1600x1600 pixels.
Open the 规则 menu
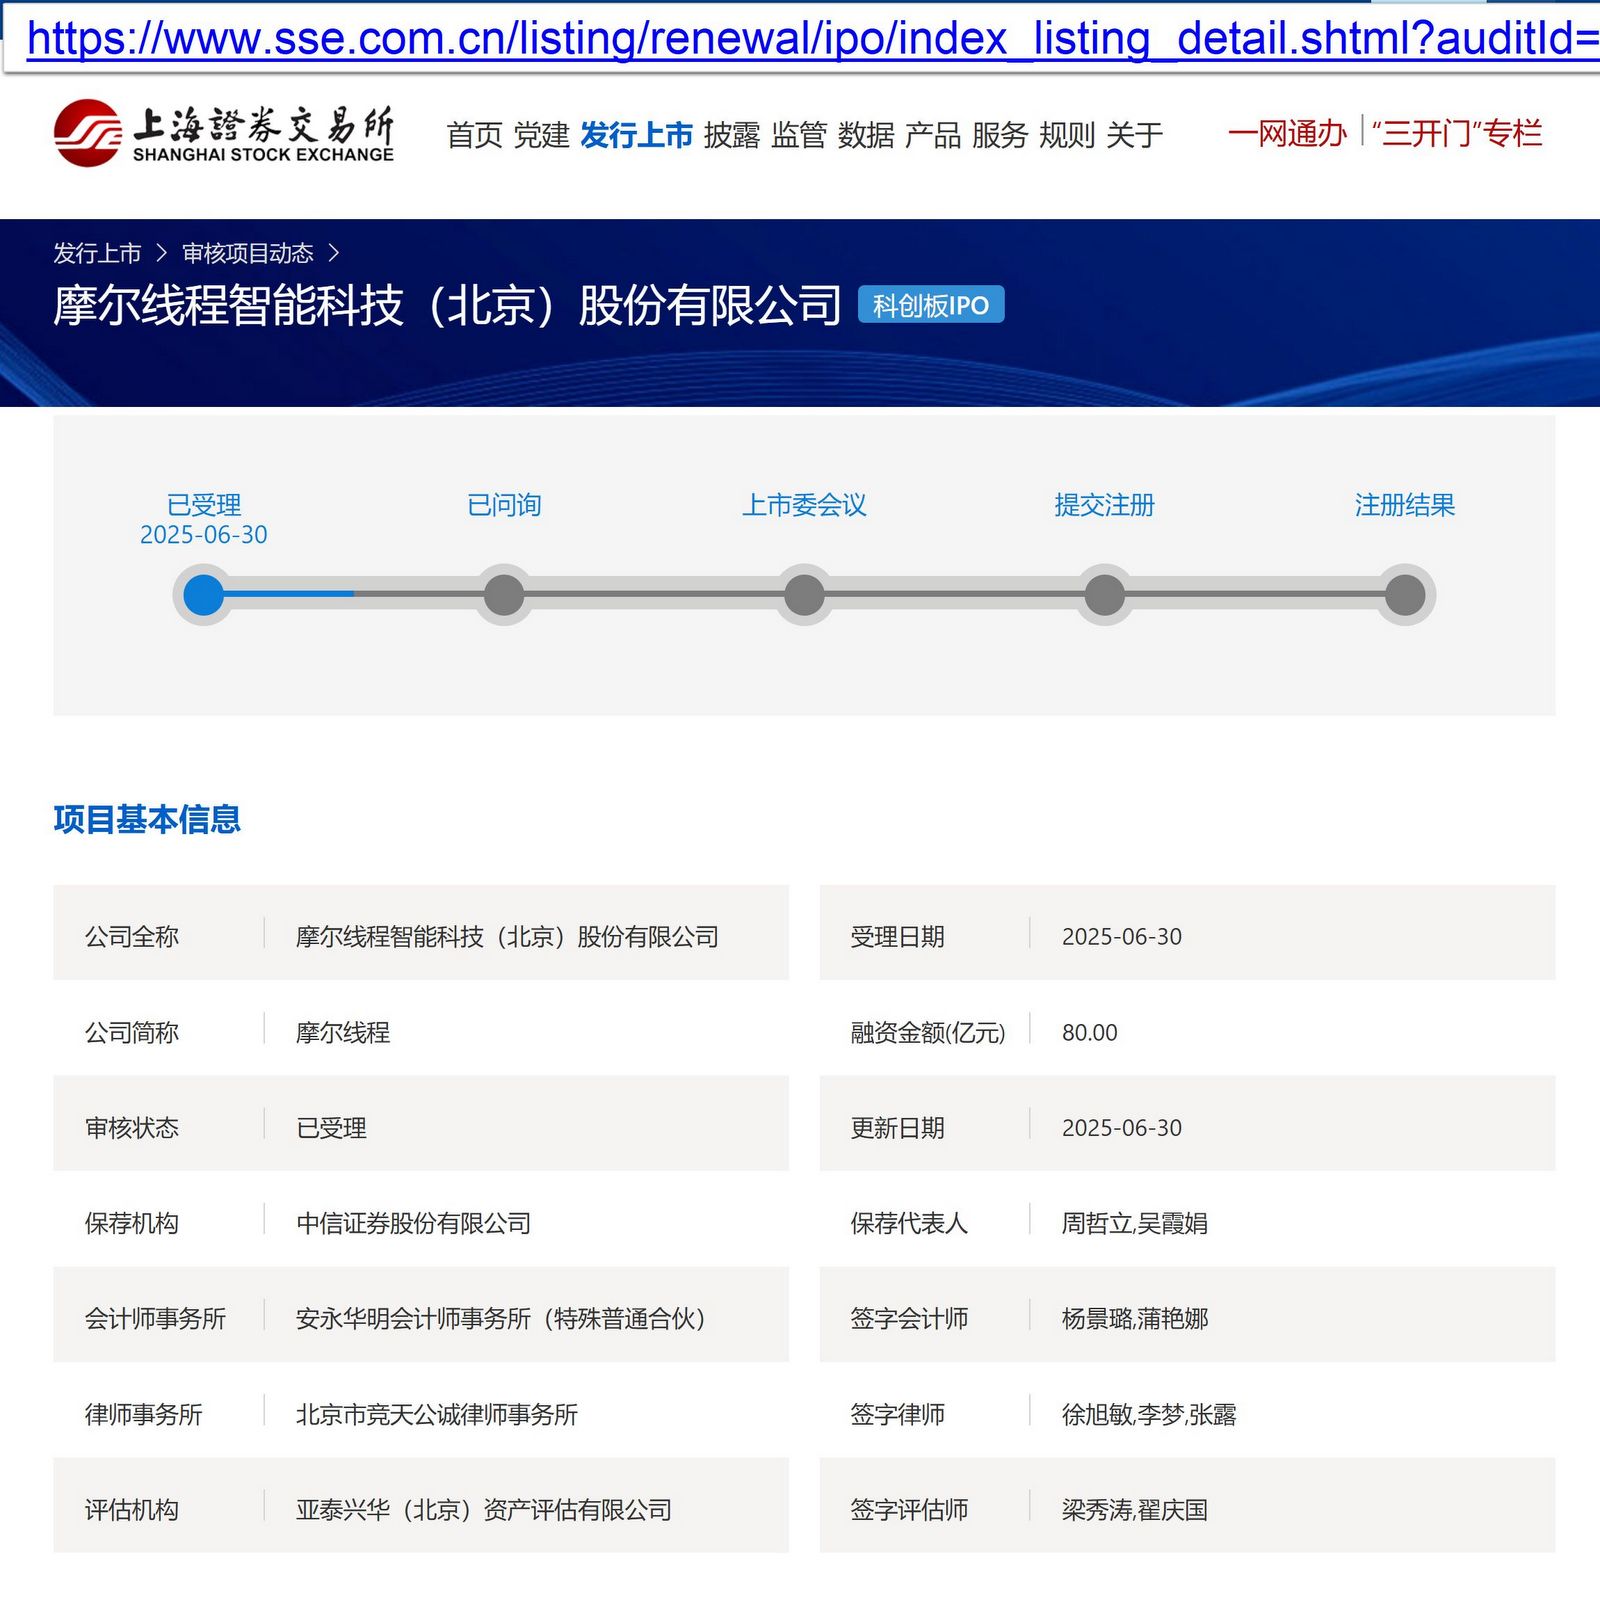tap(1067, 135)
